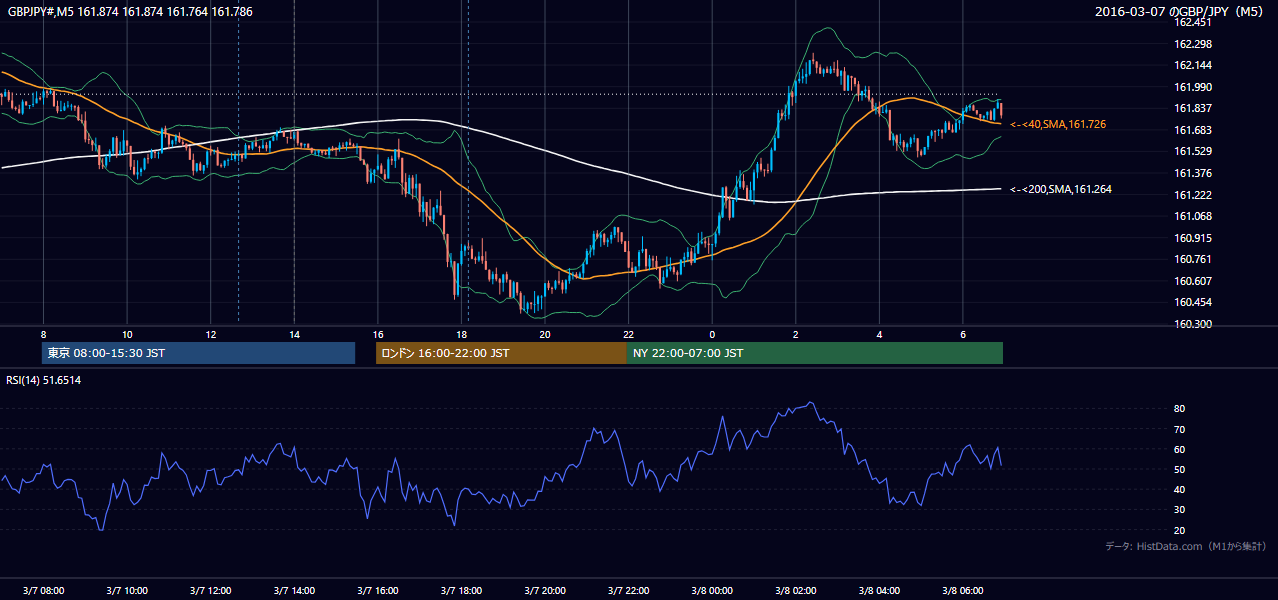Viewport: 1278px width, 600px height.
Task: Click the 3/7 22:00 date label
Action: (x=628, y=590)
